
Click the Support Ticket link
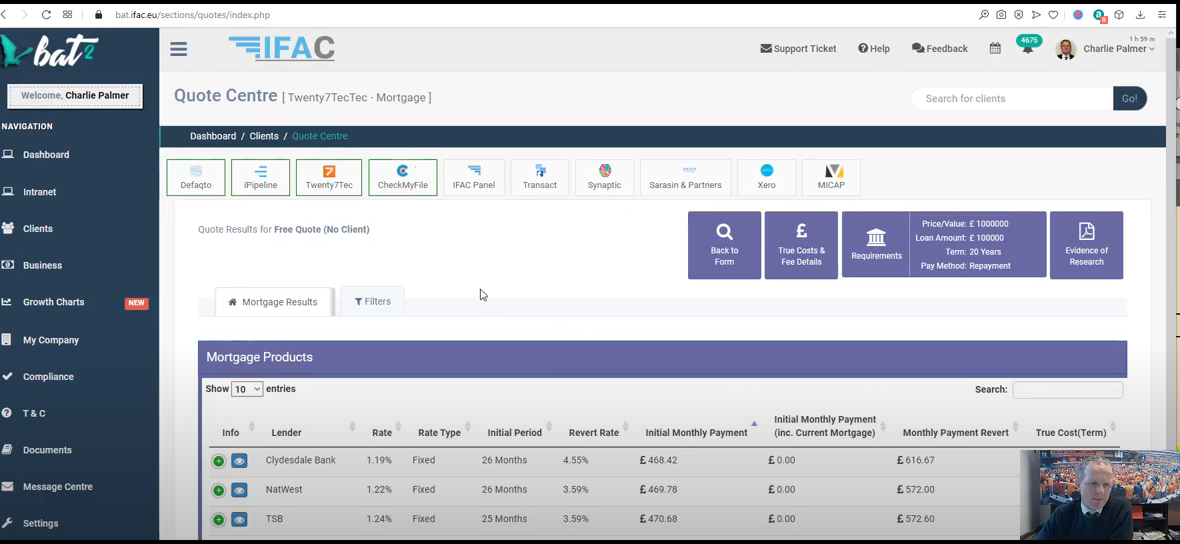[798, 49]
